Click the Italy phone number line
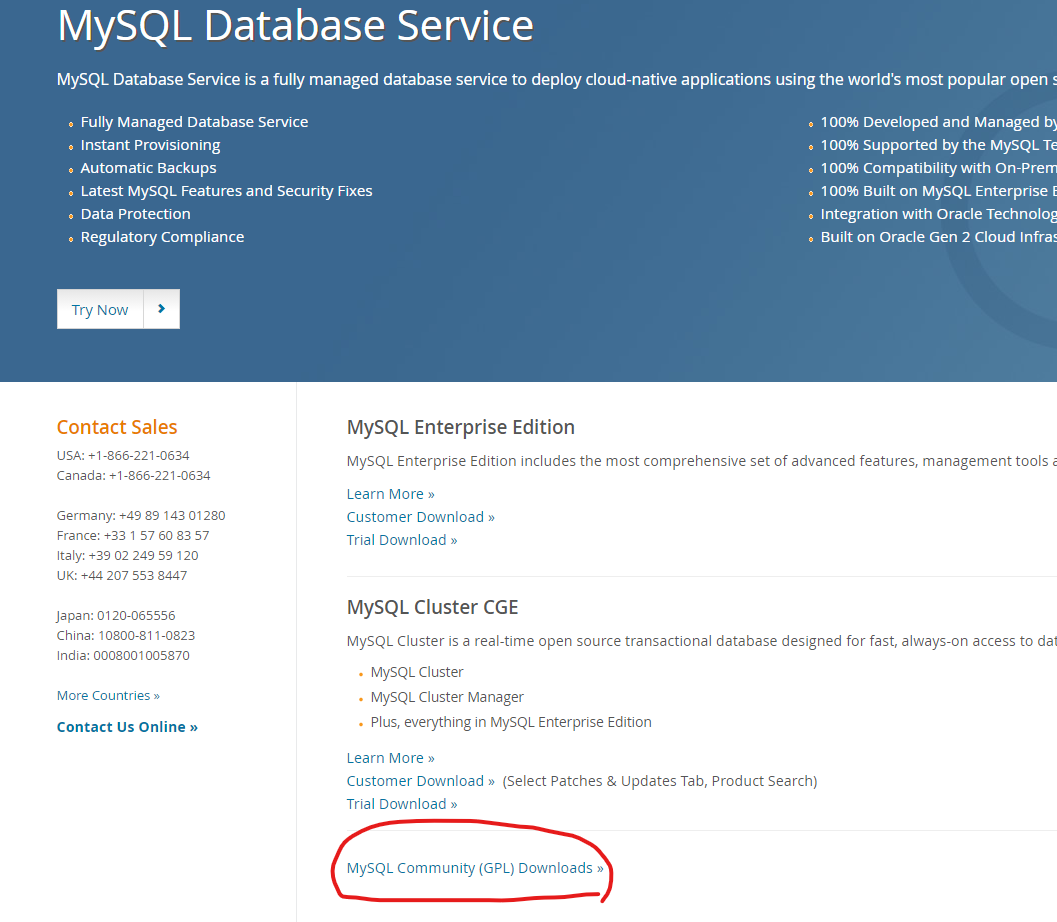The width and height of the screenshot is (1057, 922). coord(127,555)
